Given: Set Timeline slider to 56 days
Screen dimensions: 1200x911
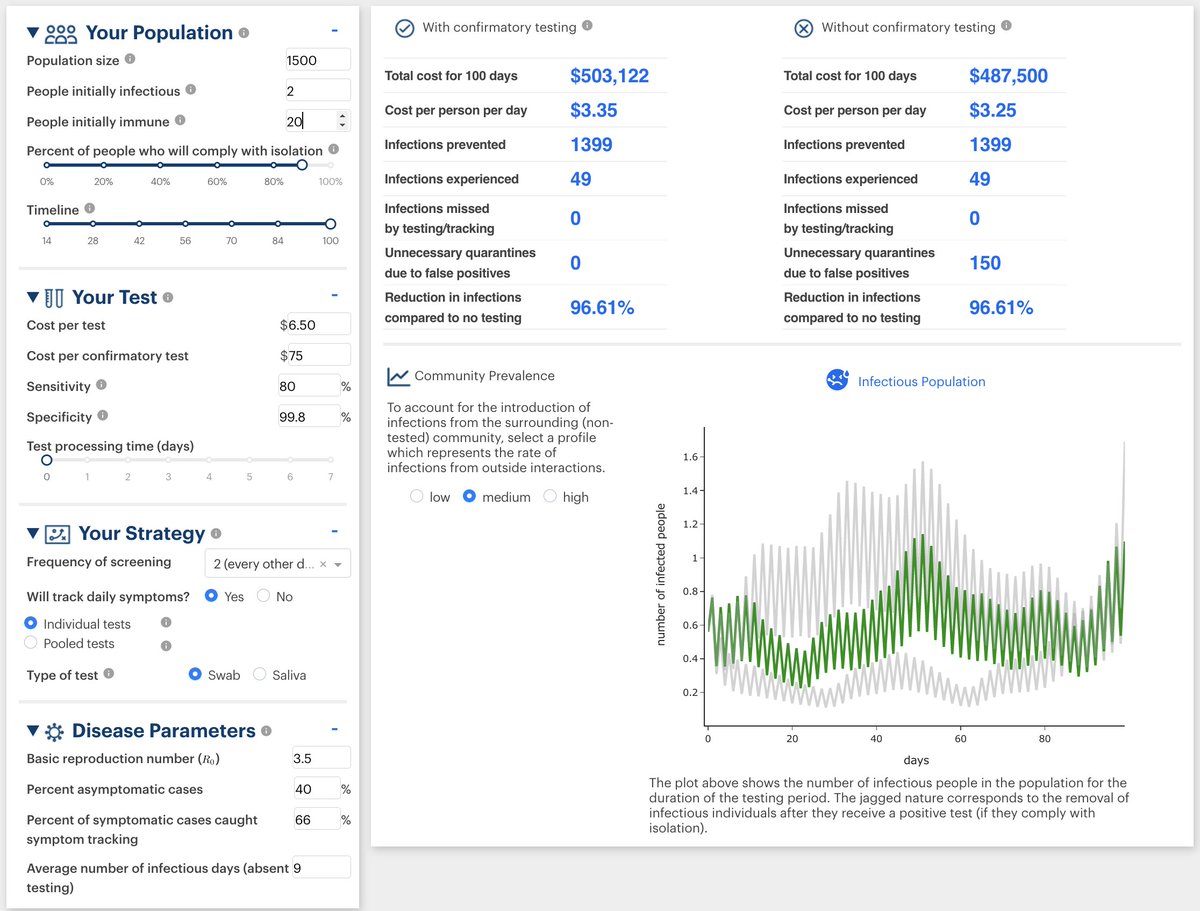Looking at the screenshot, I should pos(185,224).
